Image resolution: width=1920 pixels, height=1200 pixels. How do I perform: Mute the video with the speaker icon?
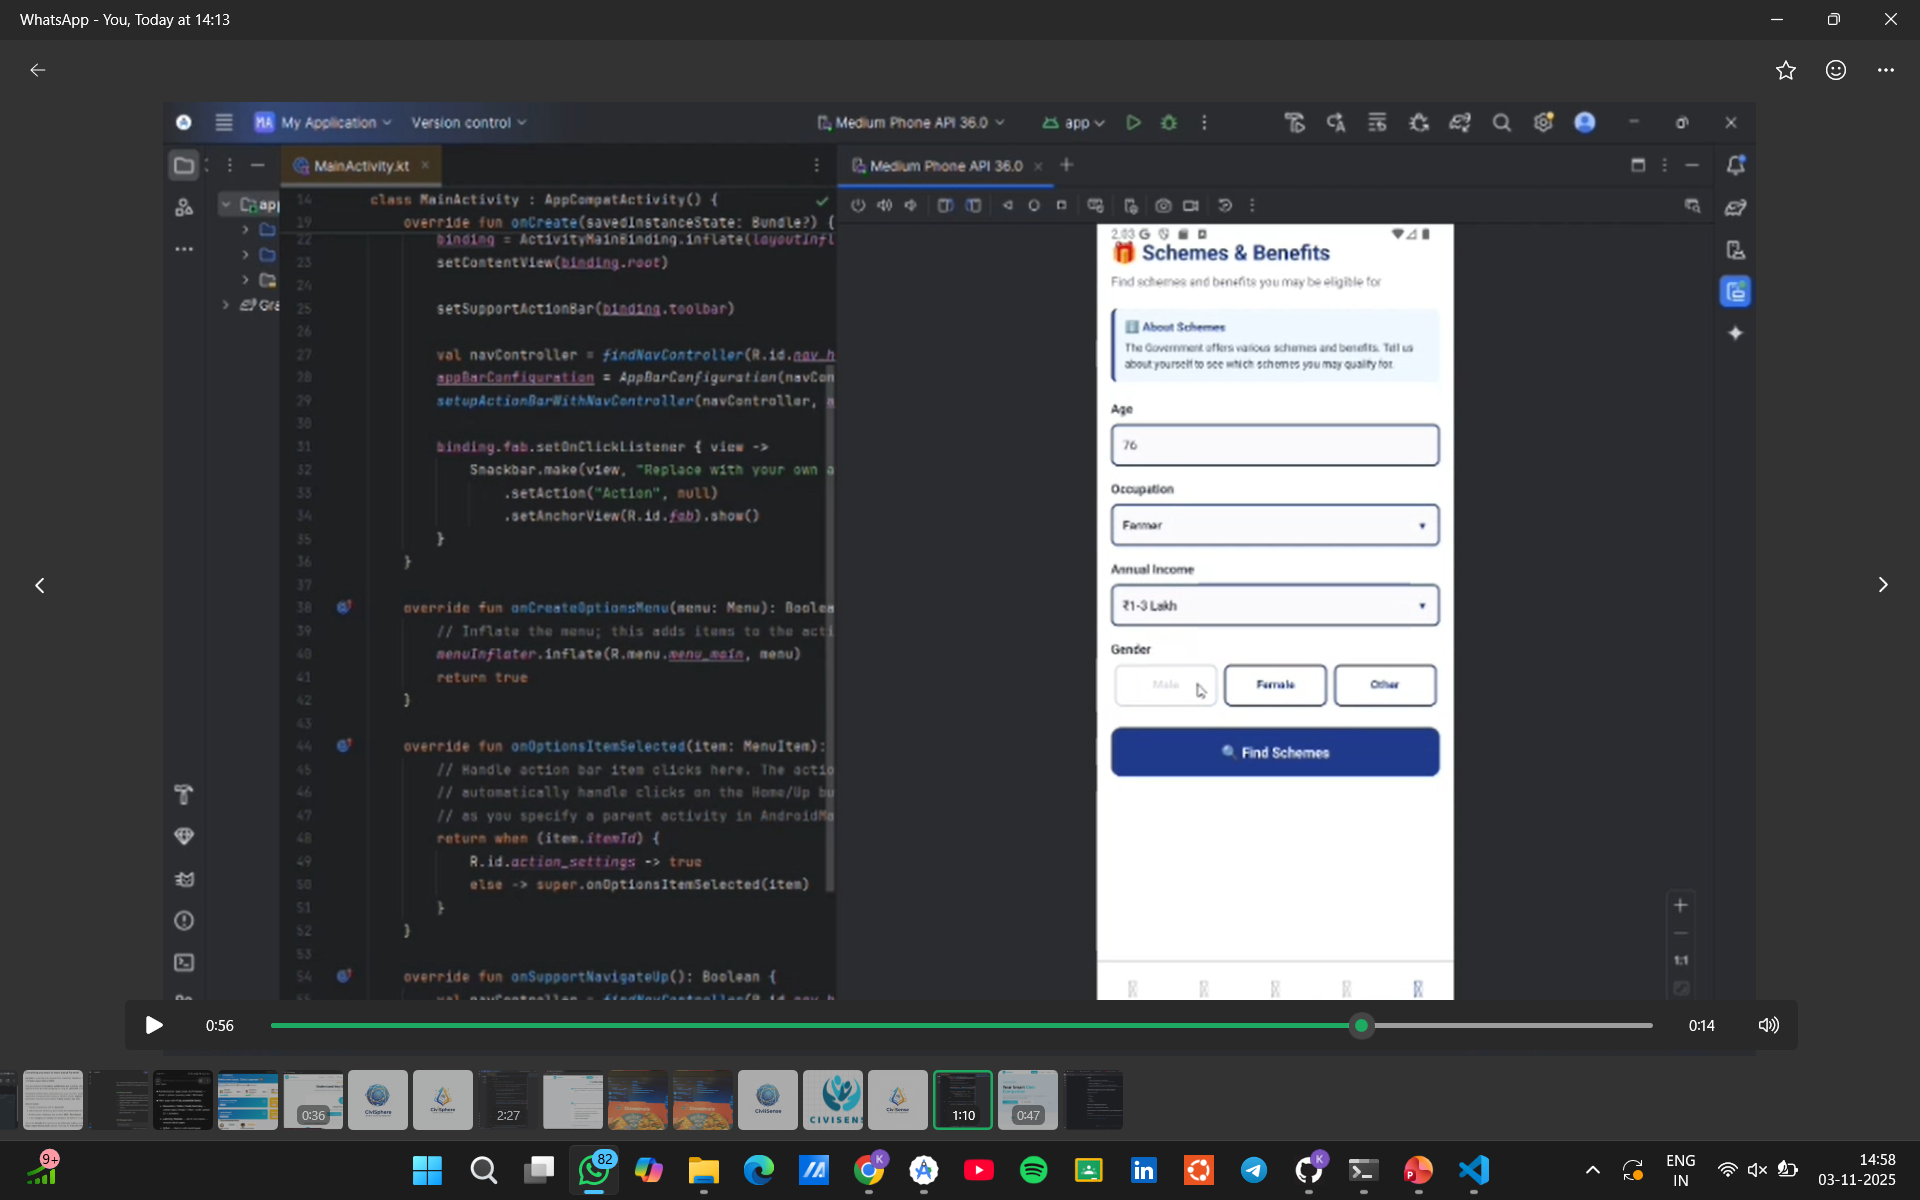(x=1769, y=1025)
